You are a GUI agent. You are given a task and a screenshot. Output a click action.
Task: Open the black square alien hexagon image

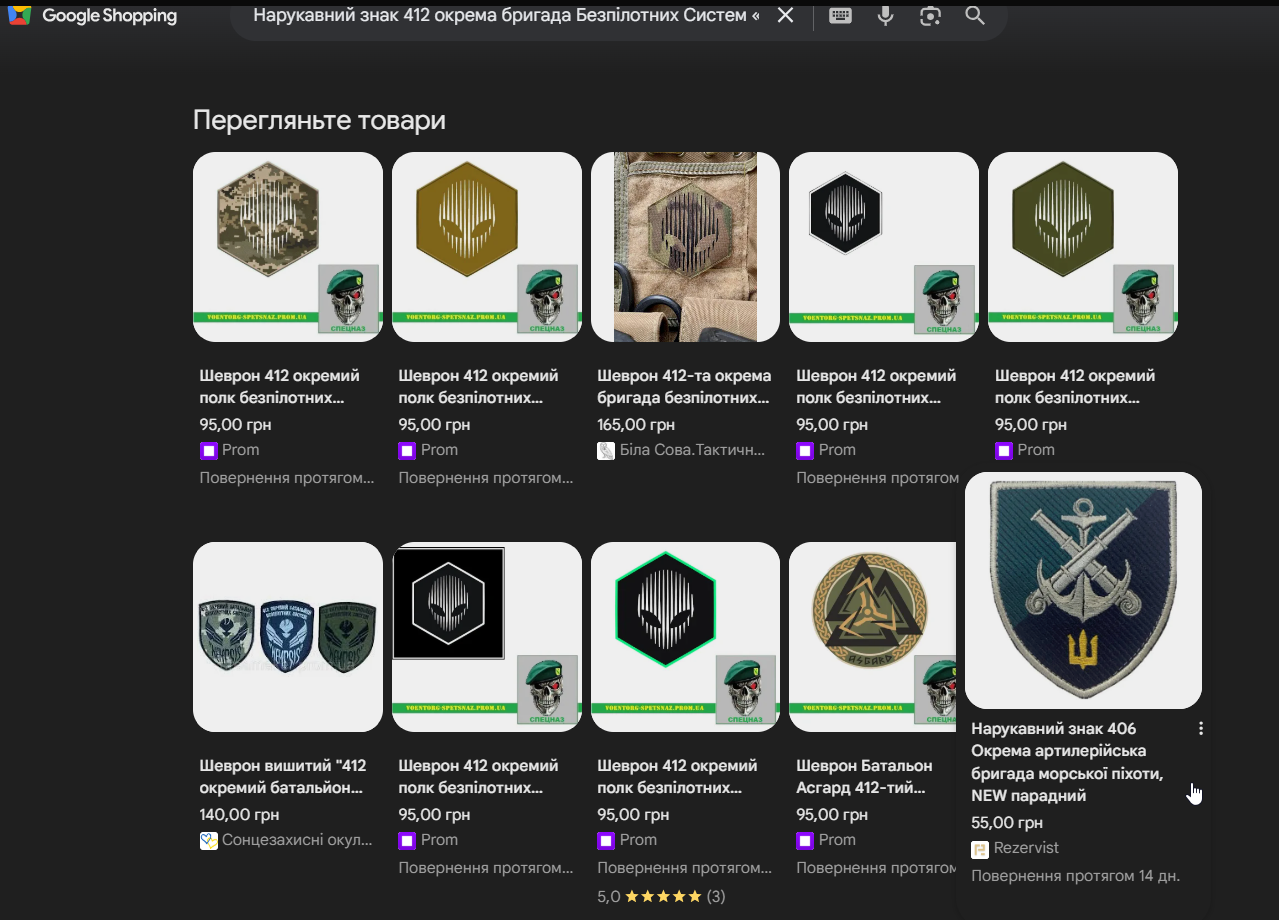click(487, 637)
